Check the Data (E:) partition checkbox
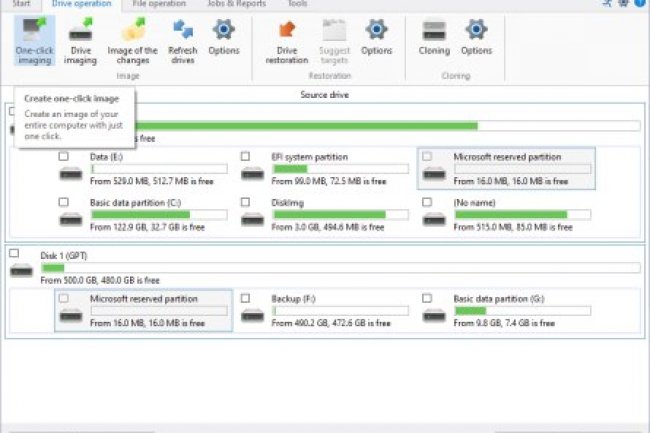Screen dimensions: 650x433 click(64, 157)
